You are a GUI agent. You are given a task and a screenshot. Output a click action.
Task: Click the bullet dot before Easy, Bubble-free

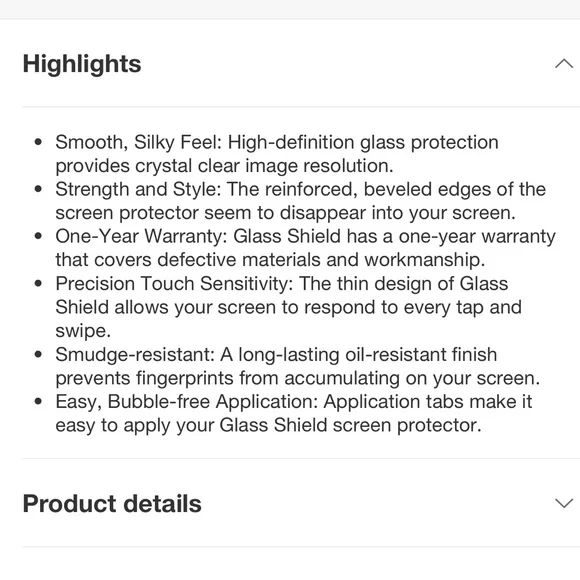click(38, 401)
